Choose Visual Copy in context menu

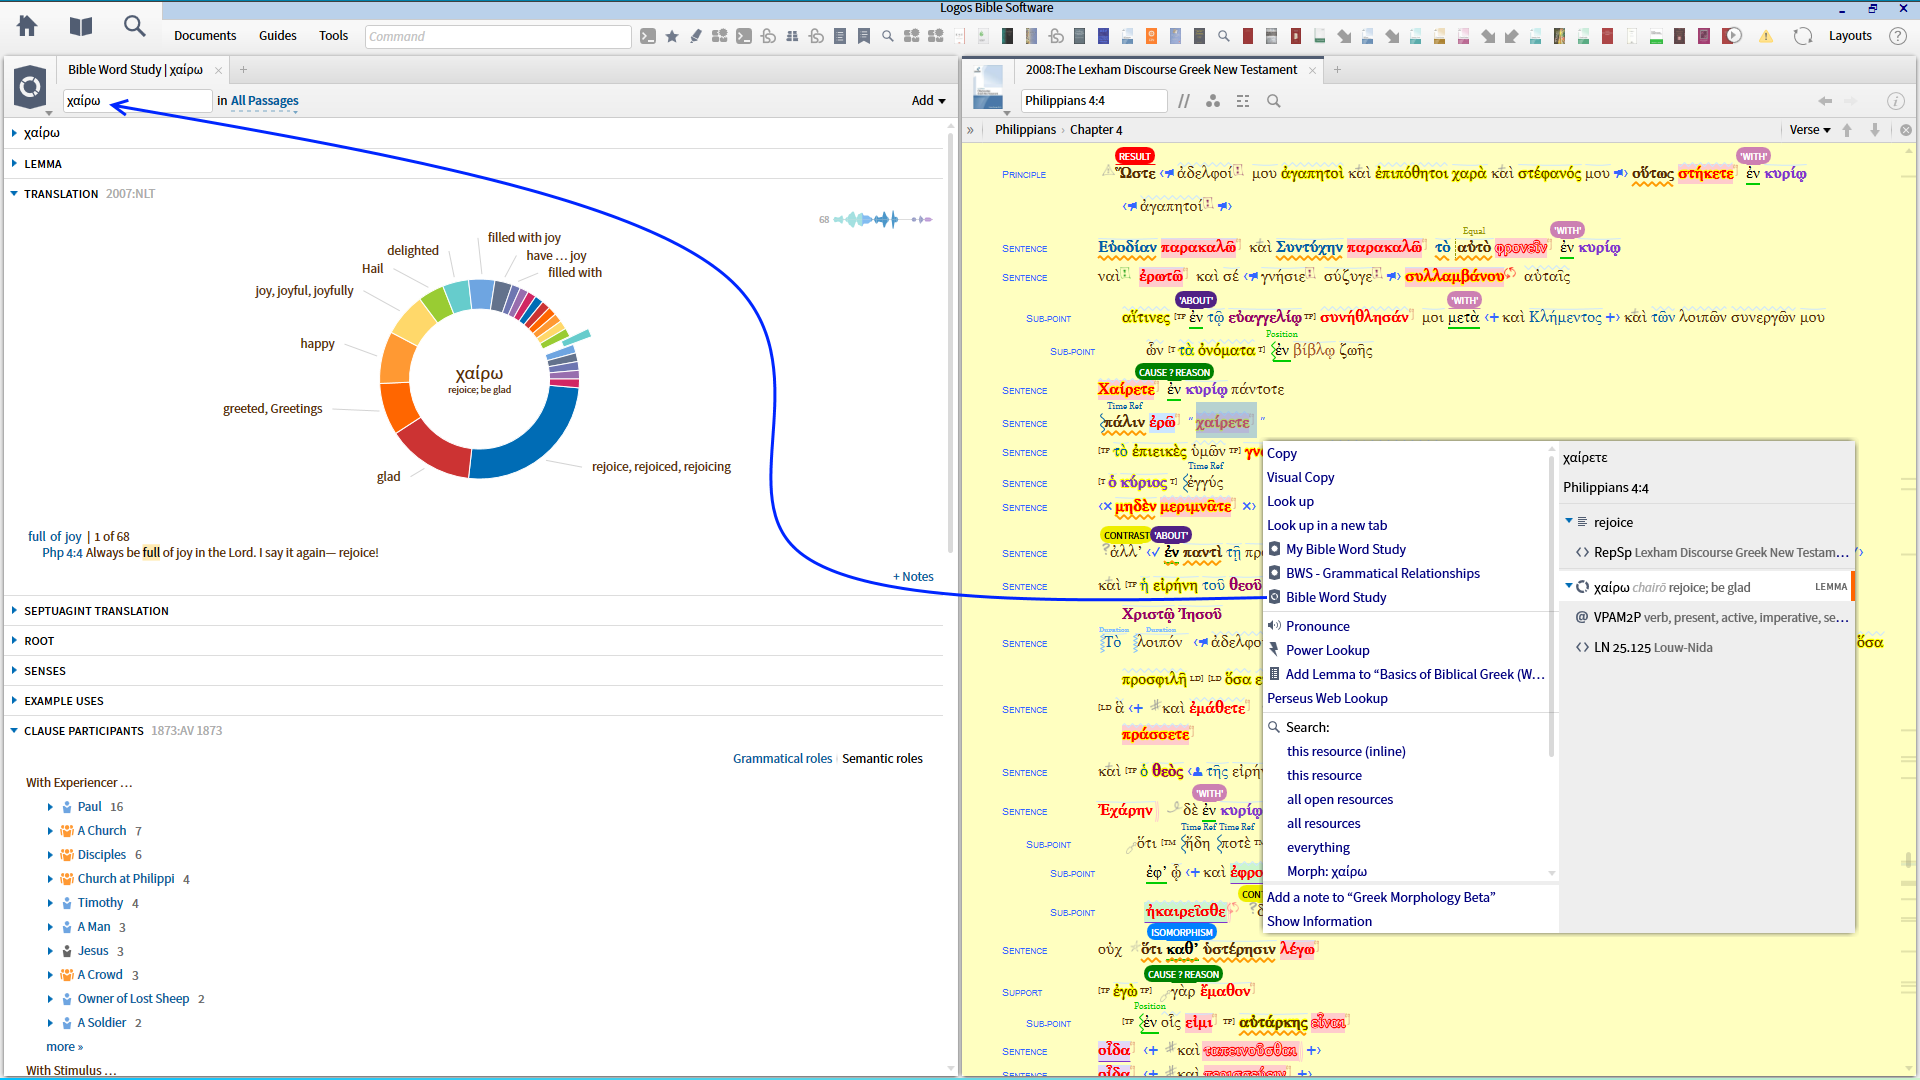(x=1300, y=477)
